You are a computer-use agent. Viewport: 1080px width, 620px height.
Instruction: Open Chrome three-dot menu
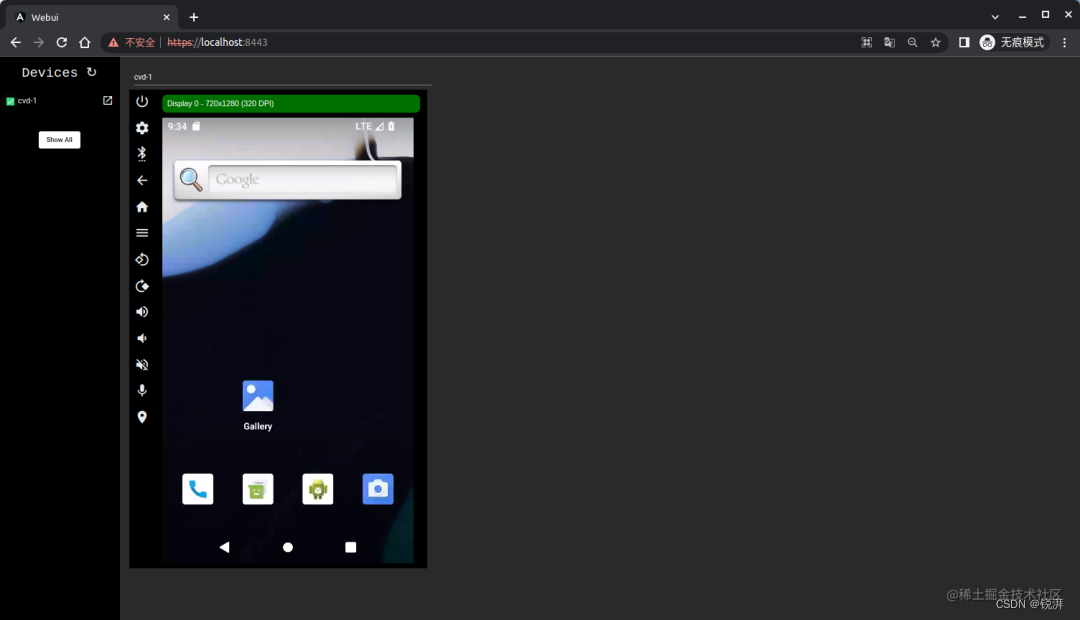coord(1064,42)
